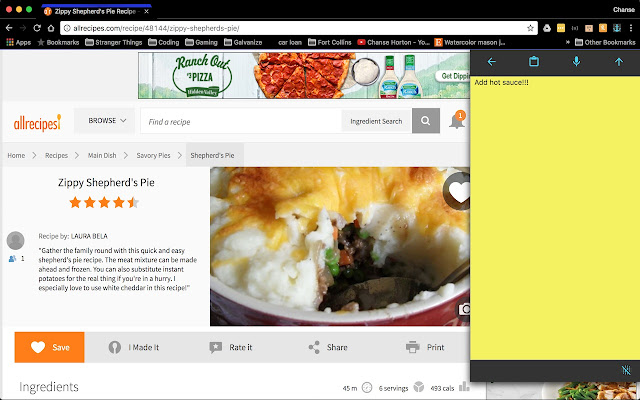The height and width of the screenshot is (400, 640).
Task: Go to Home in the breadcrumb
Action: [16, 156]
